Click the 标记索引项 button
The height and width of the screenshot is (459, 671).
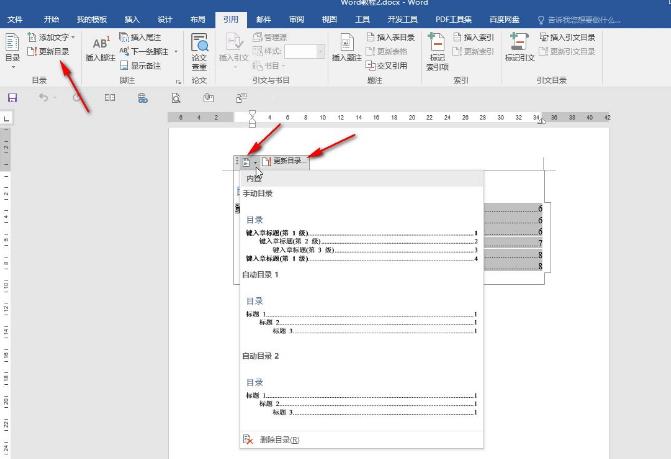click(x=437, y=51)
